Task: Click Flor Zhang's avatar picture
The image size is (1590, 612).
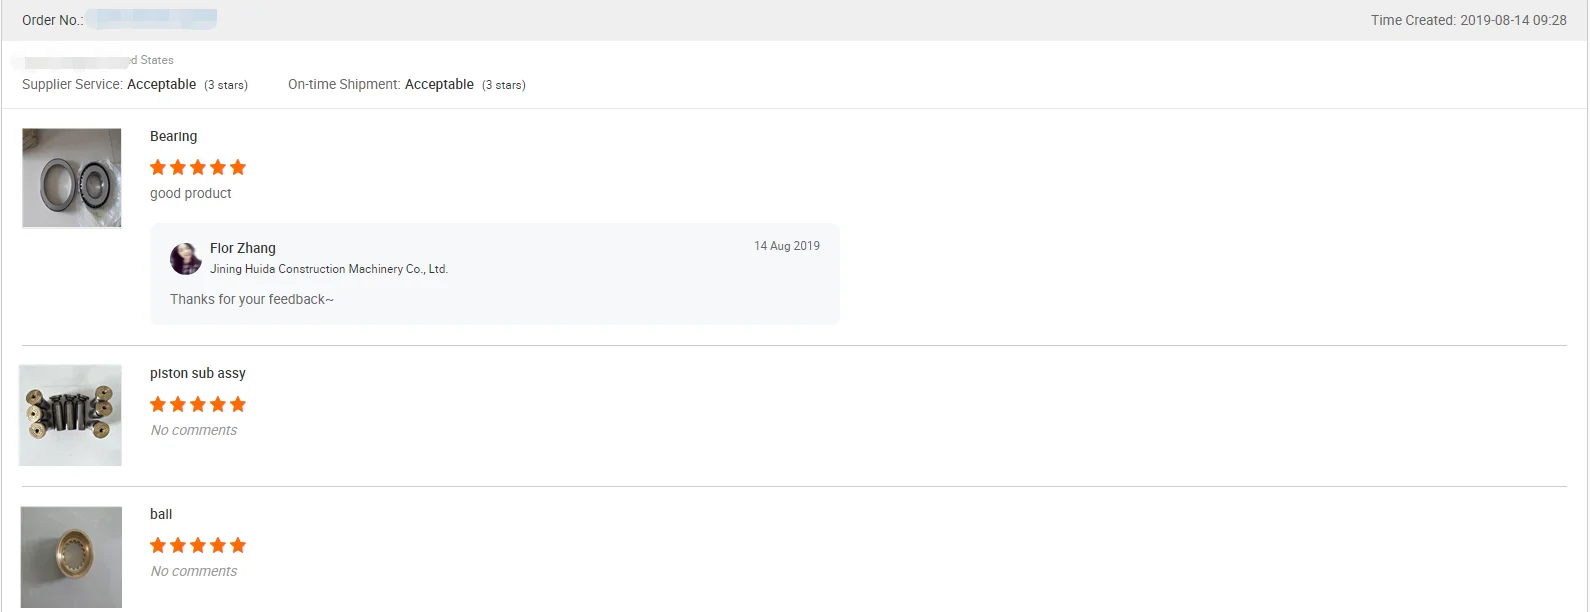Action: [x=185, y=259]
